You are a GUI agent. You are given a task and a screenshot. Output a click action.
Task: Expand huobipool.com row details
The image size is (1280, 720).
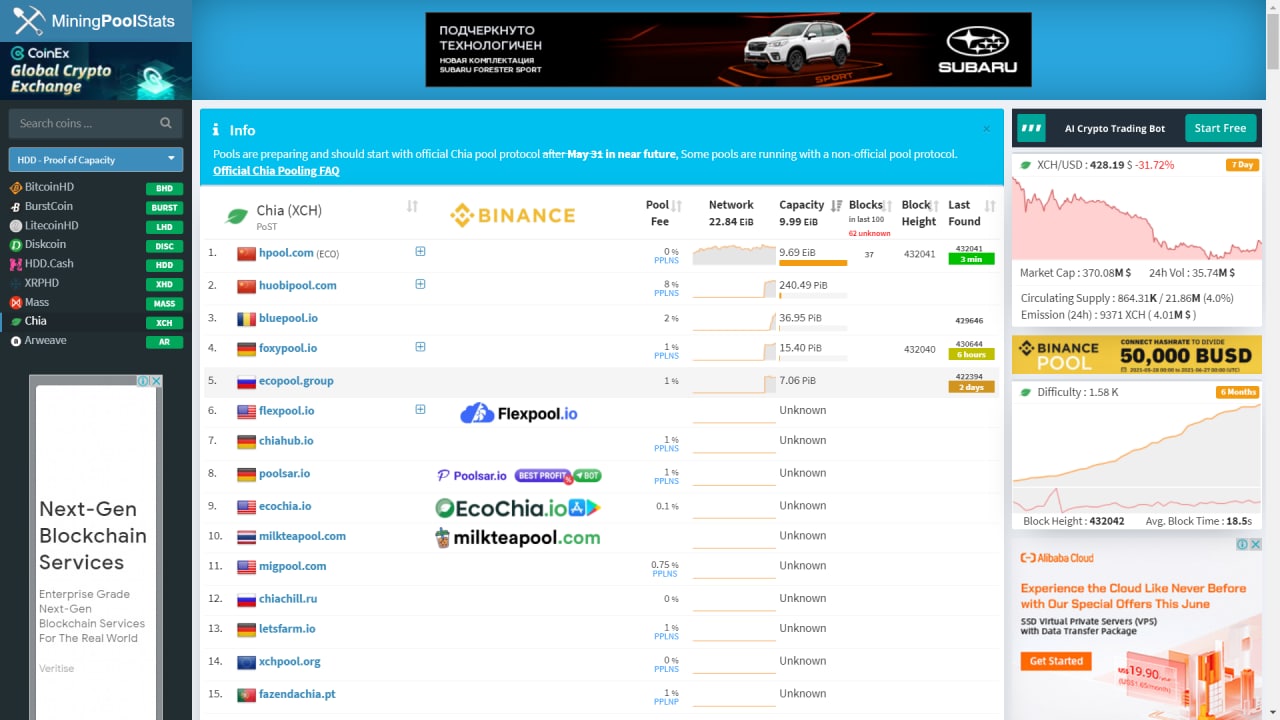pyautogui.click(x=420, y=284)
